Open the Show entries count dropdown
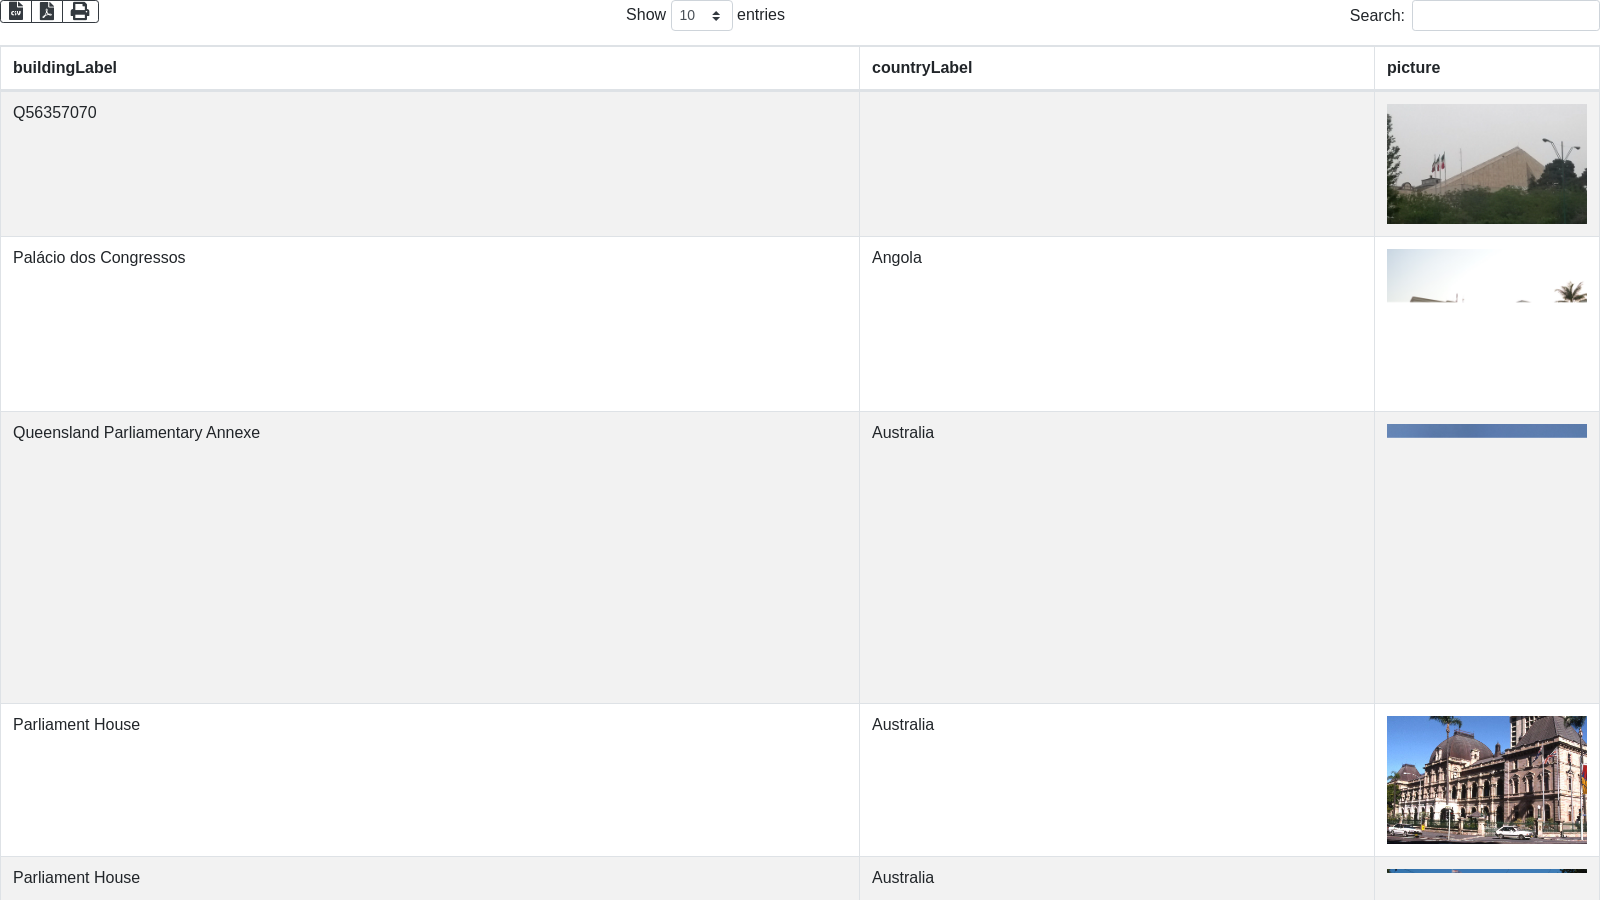This screenshot has width=1600, height=900. 701,16
